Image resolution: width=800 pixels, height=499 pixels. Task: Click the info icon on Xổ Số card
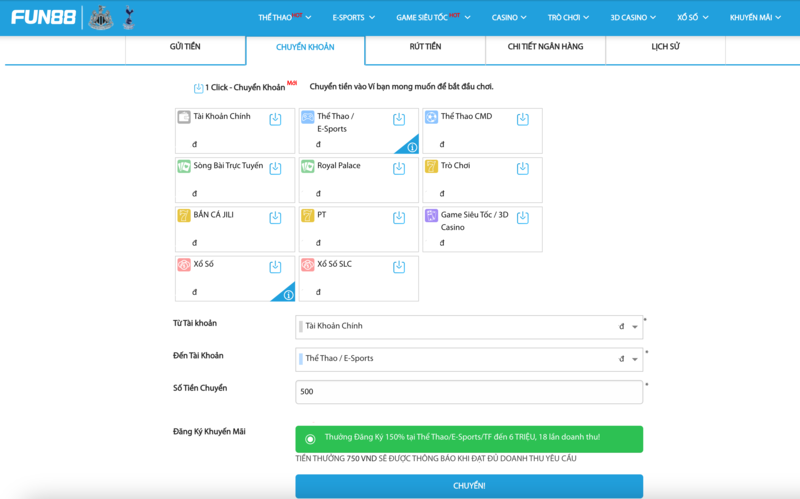pos(288,295)
